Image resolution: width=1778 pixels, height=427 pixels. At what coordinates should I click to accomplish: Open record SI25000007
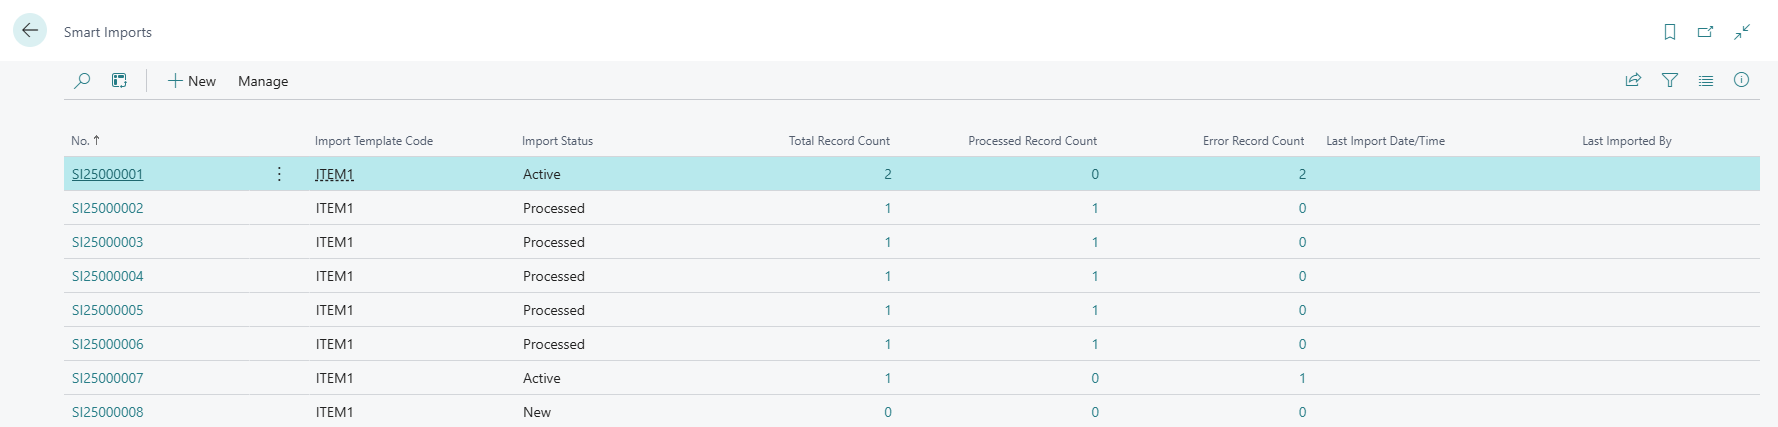coord(107,378)
